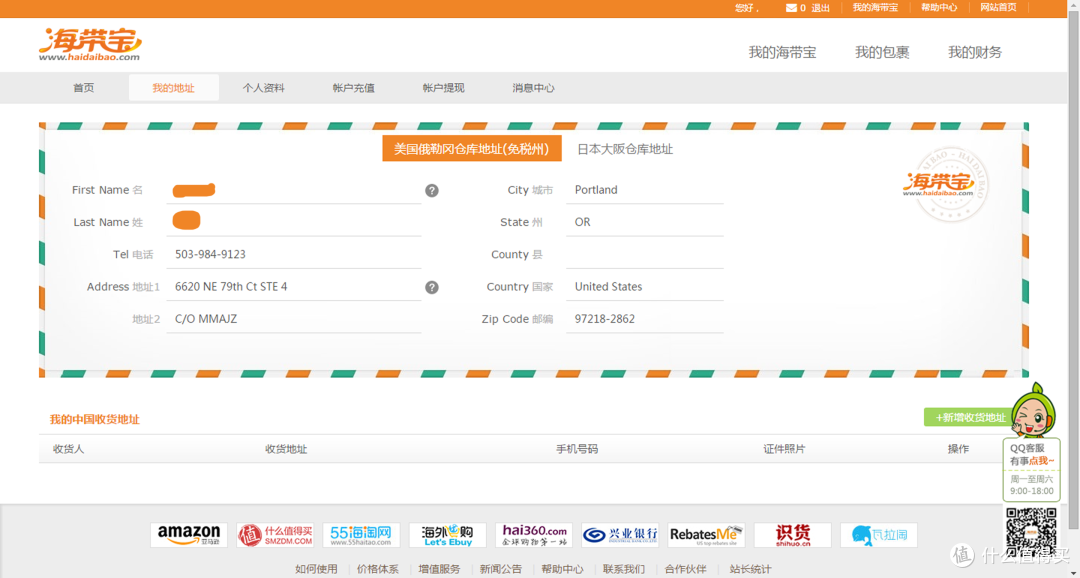Image resolution: width=1080 pixels, height=578 pixels.
Task: Open the message envelope icon in top bar
Action: pos(791,8)
